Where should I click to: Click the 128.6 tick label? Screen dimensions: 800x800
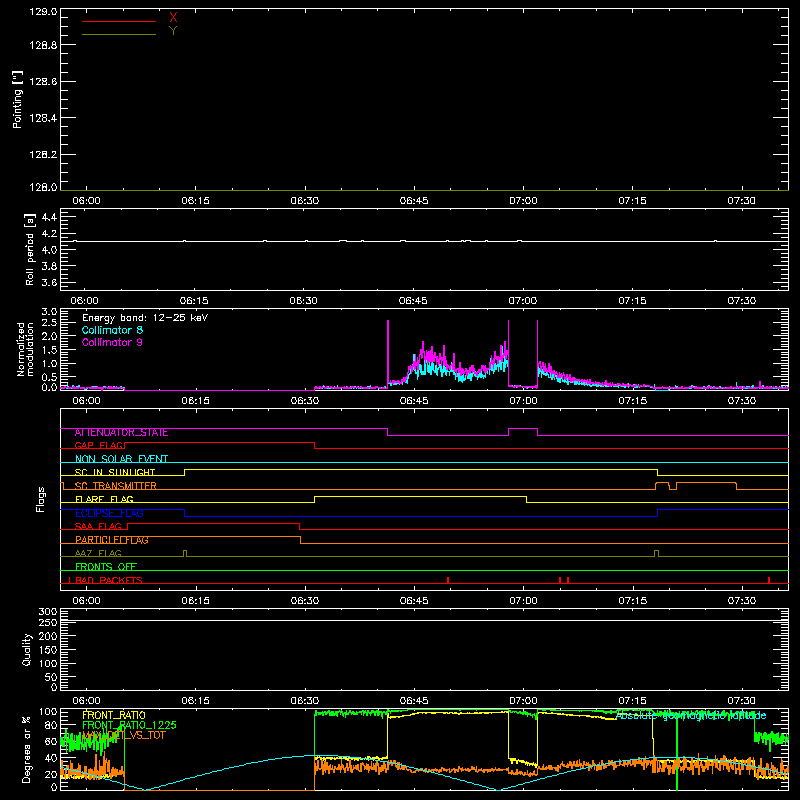click(43, 82)
